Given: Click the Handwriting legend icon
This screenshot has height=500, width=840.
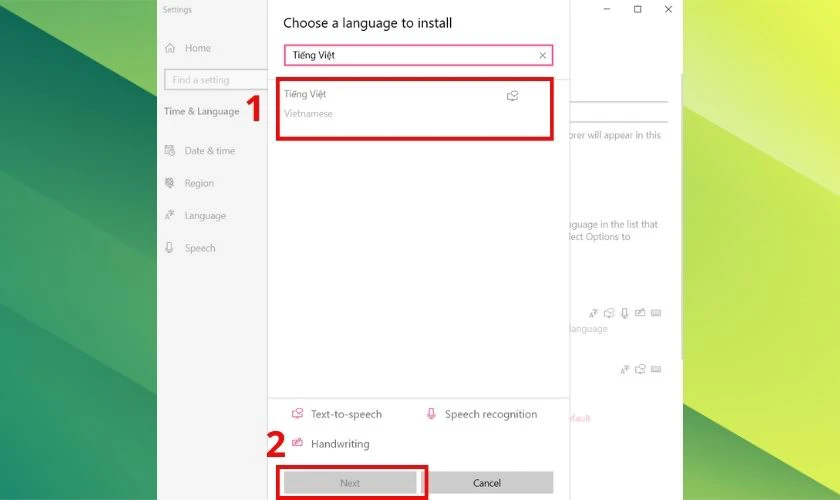Looking at the screenshot, I should click(297, 443).
